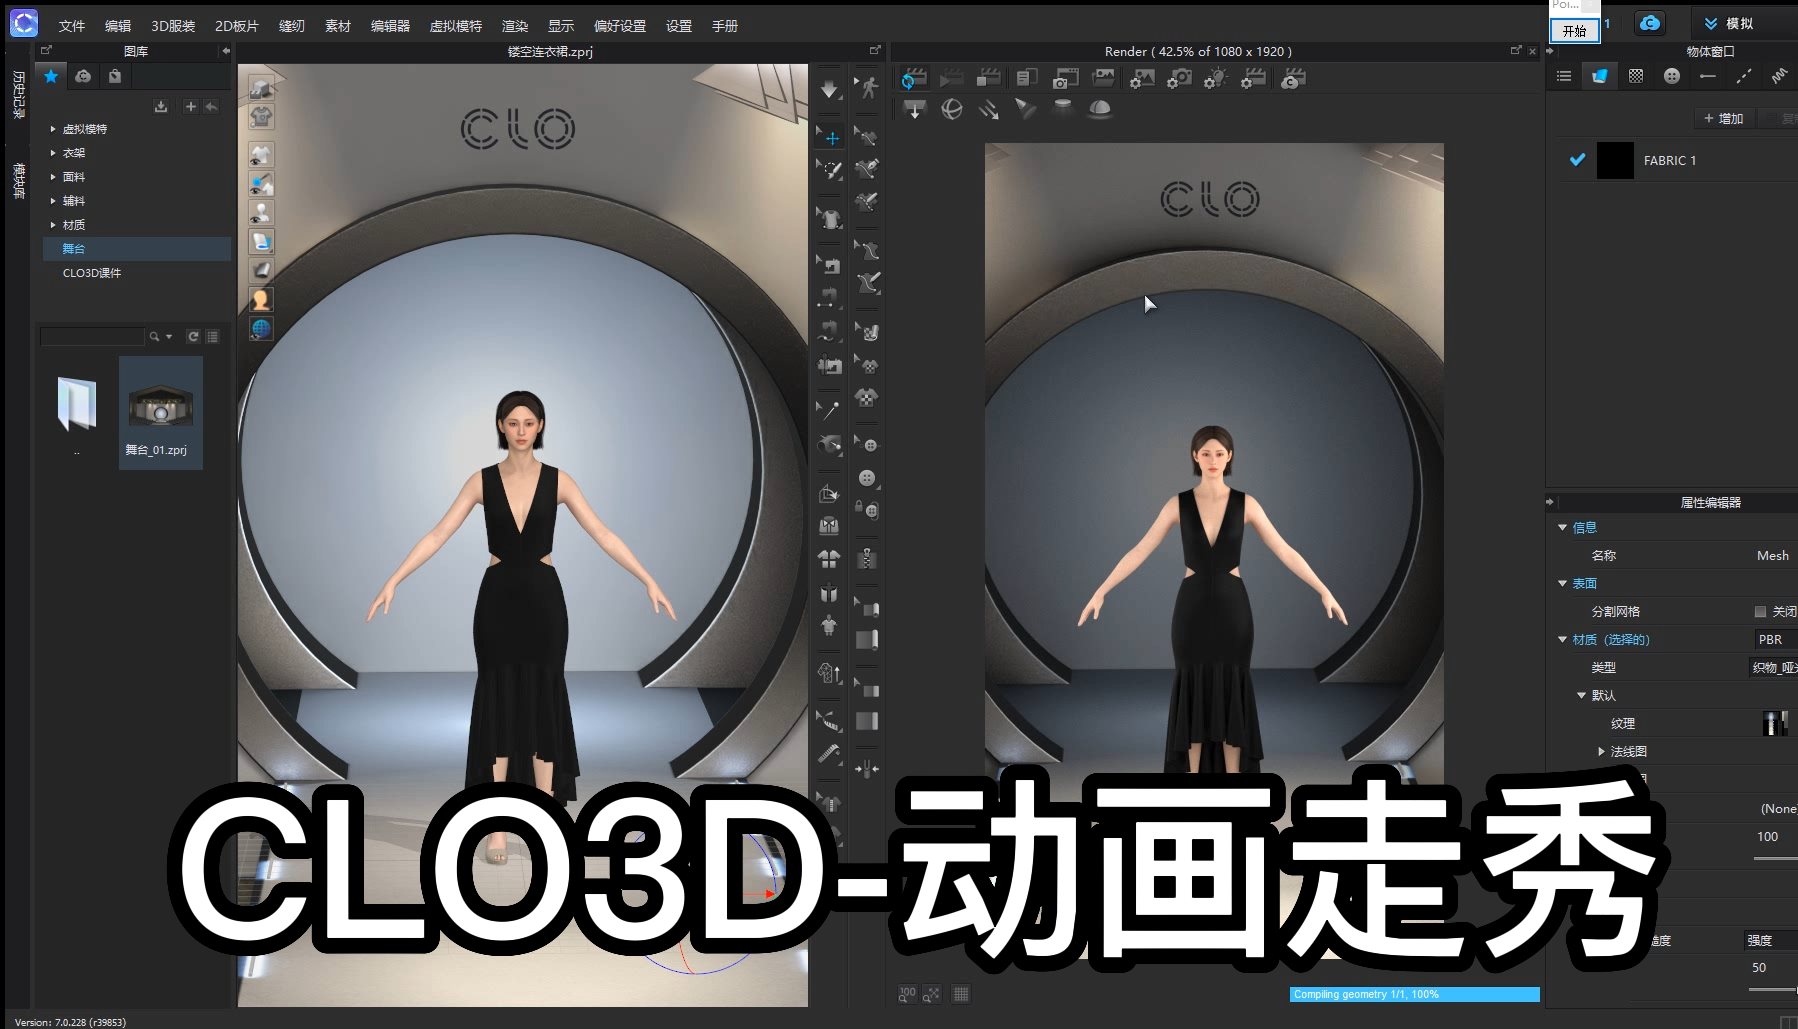Expand the 法线图 property row

[x=1601, y=751]
